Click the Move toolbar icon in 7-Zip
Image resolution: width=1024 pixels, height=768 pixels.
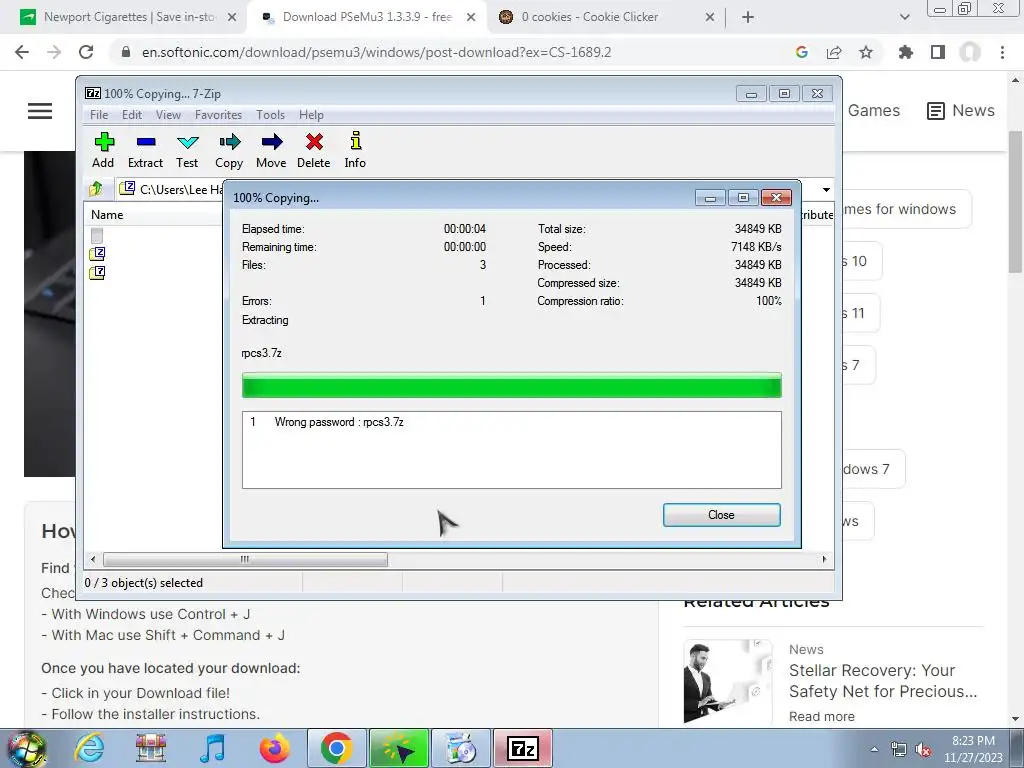(x=271, y=150)
